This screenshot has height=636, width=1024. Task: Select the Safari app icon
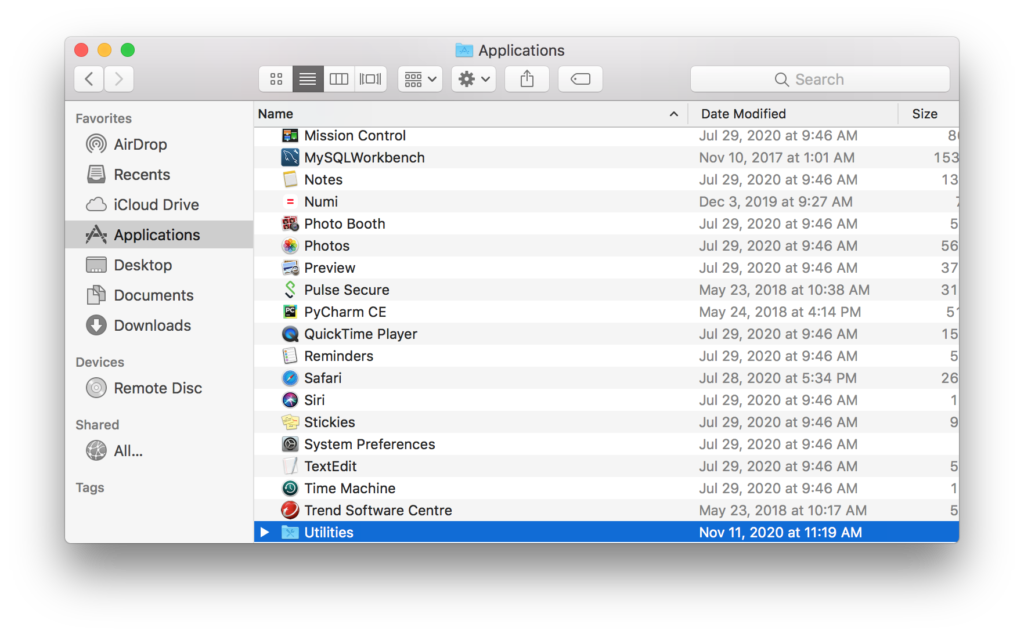(x=290, y=378)
